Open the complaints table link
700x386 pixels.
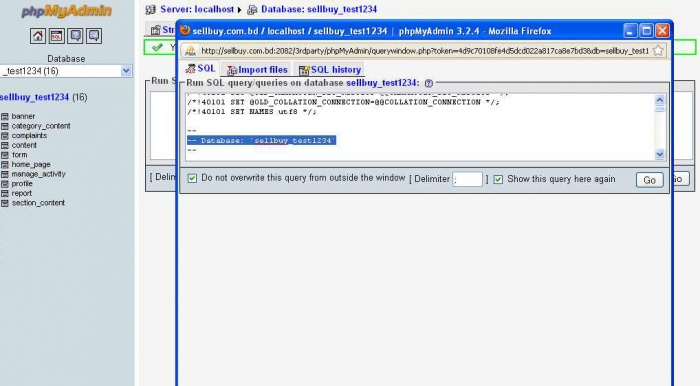pos(29,136)
